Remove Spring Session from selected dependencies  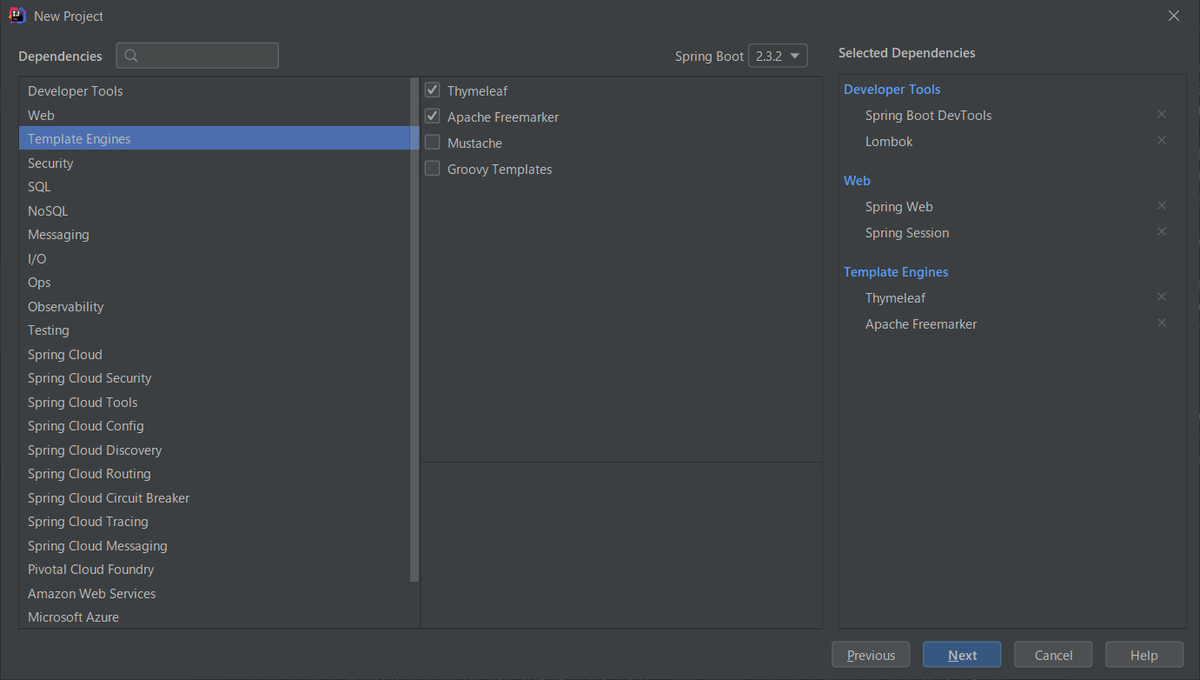point(1161,232)
